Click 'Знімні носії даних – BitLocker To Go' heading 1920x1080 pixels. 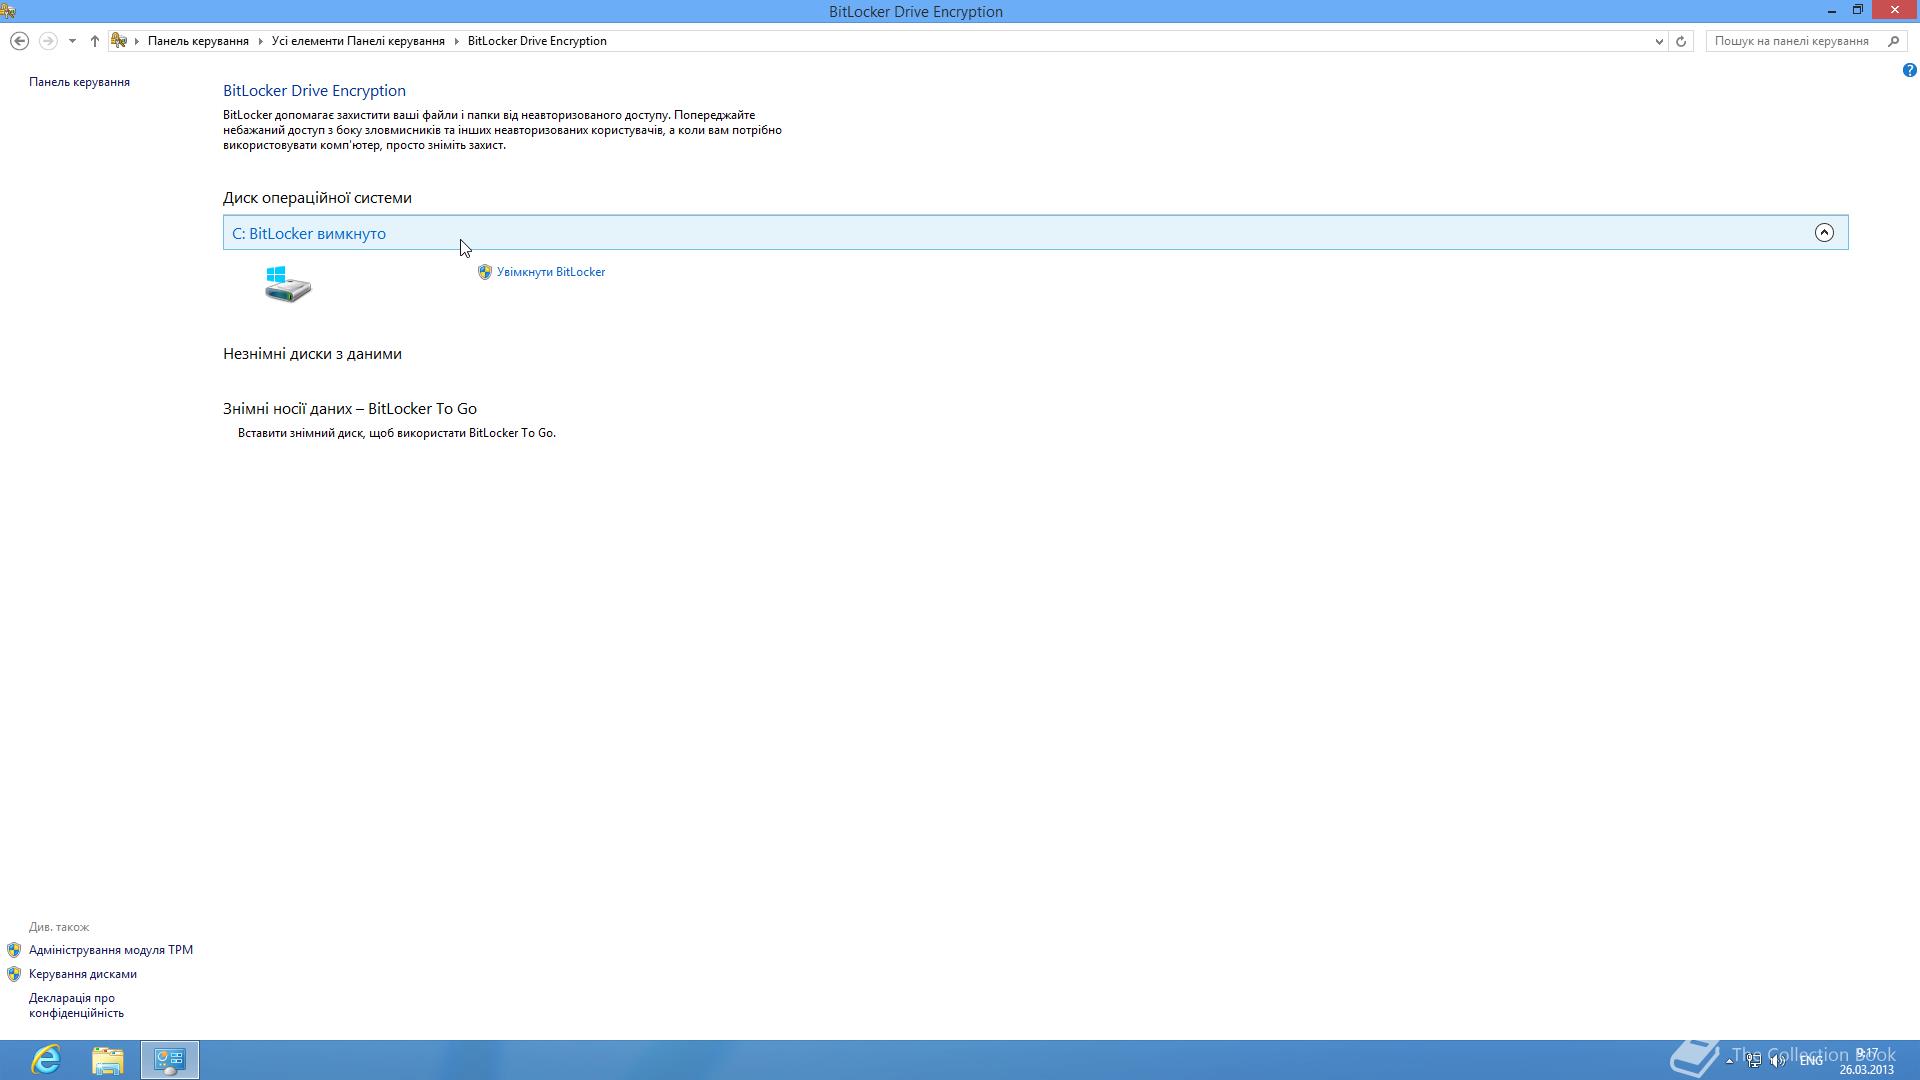tap(350, 409)
